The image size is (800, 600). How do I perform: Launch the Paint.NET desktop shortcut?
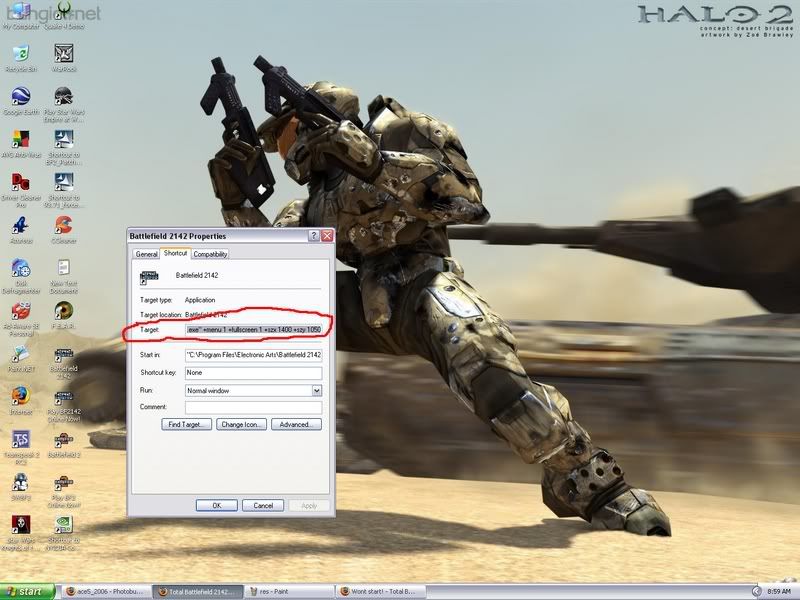[x=20, y=355]
